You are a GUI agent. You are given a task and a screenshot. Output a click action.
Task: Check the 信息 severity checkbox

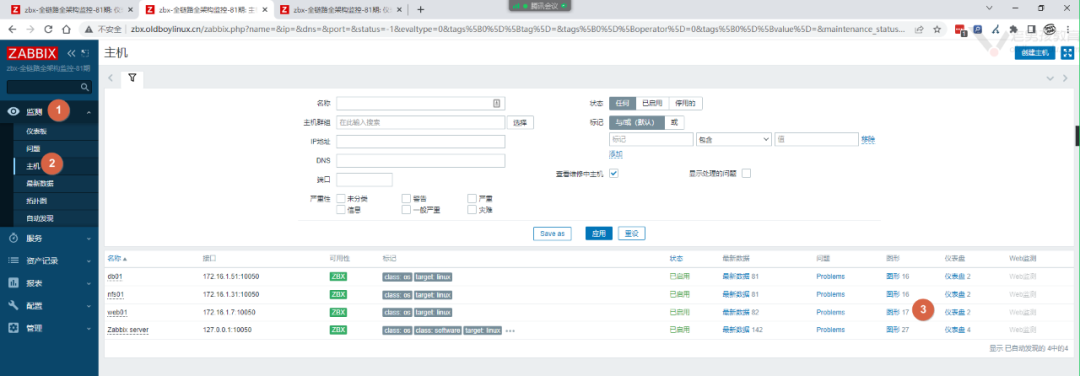340,209
